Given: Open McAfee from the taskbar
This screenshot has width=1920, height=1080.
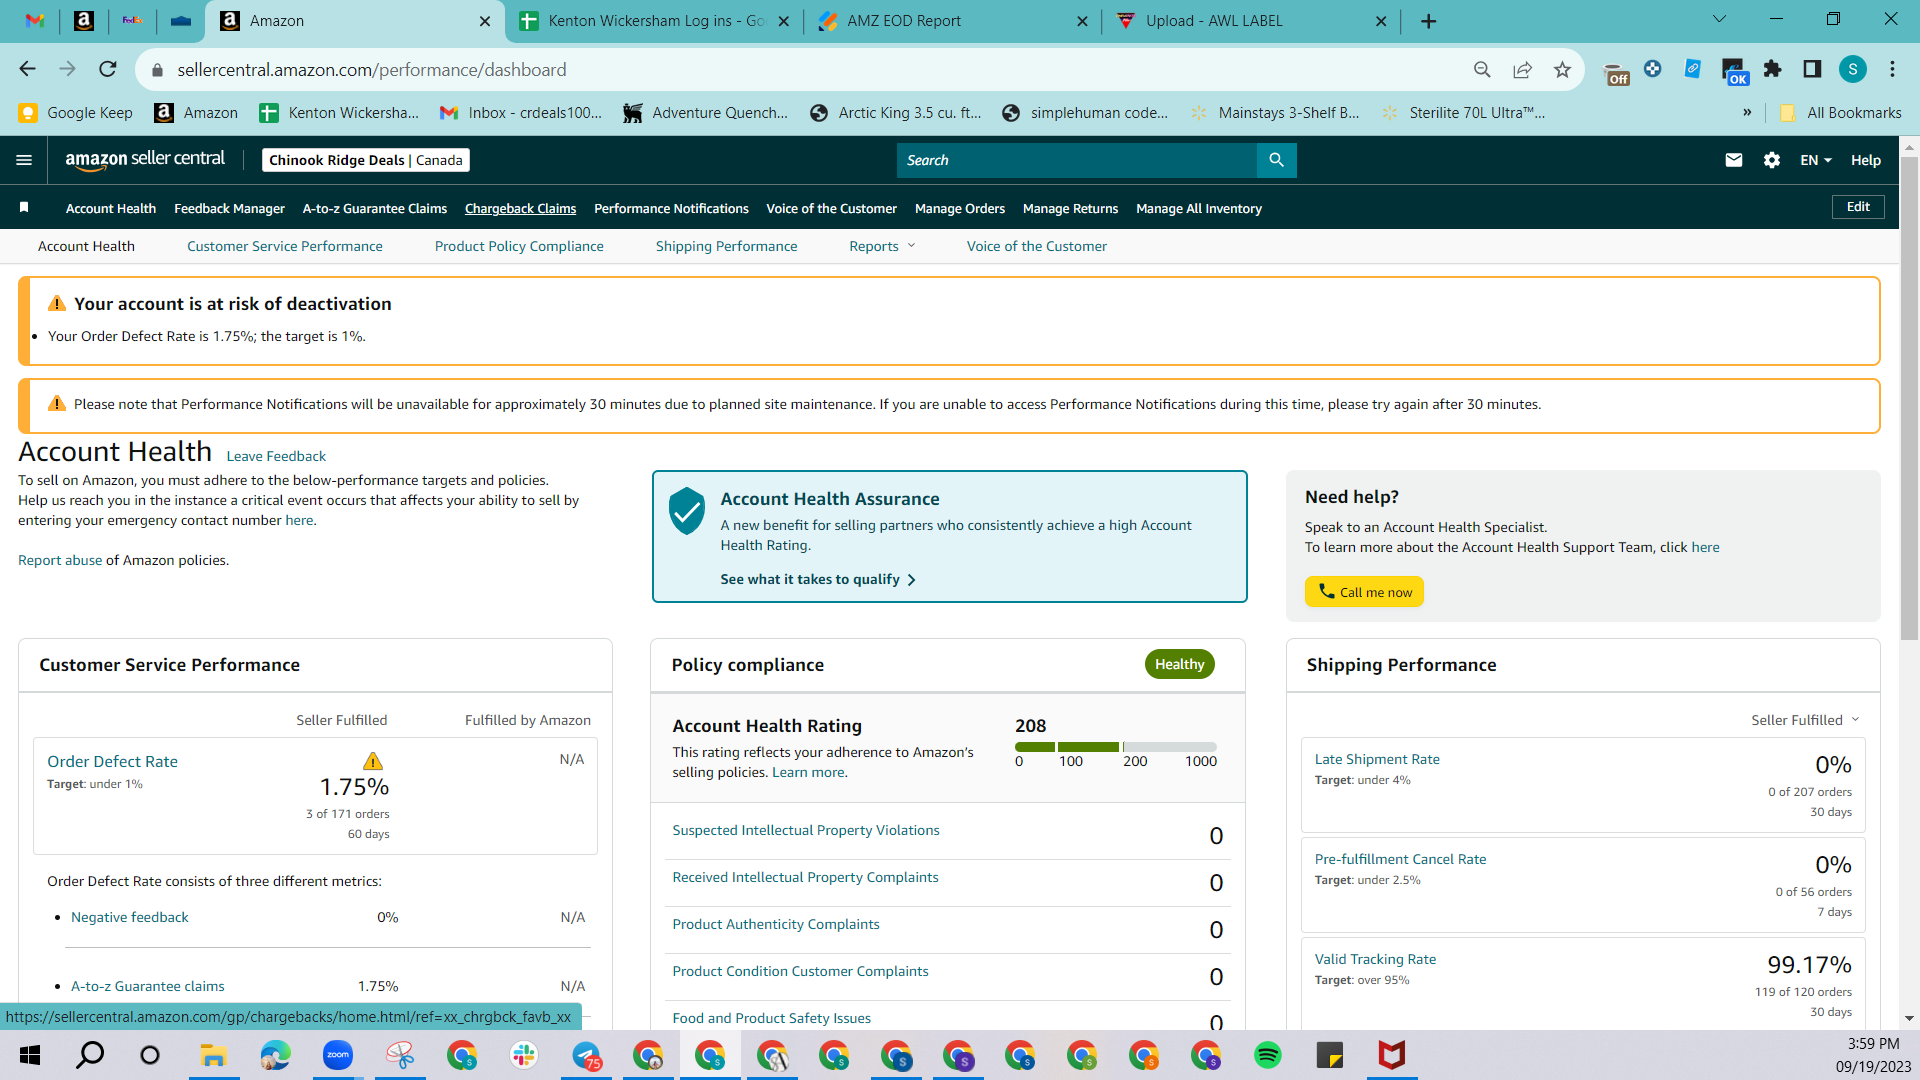Looking at the screenshot, I should pos(1392,1055).
